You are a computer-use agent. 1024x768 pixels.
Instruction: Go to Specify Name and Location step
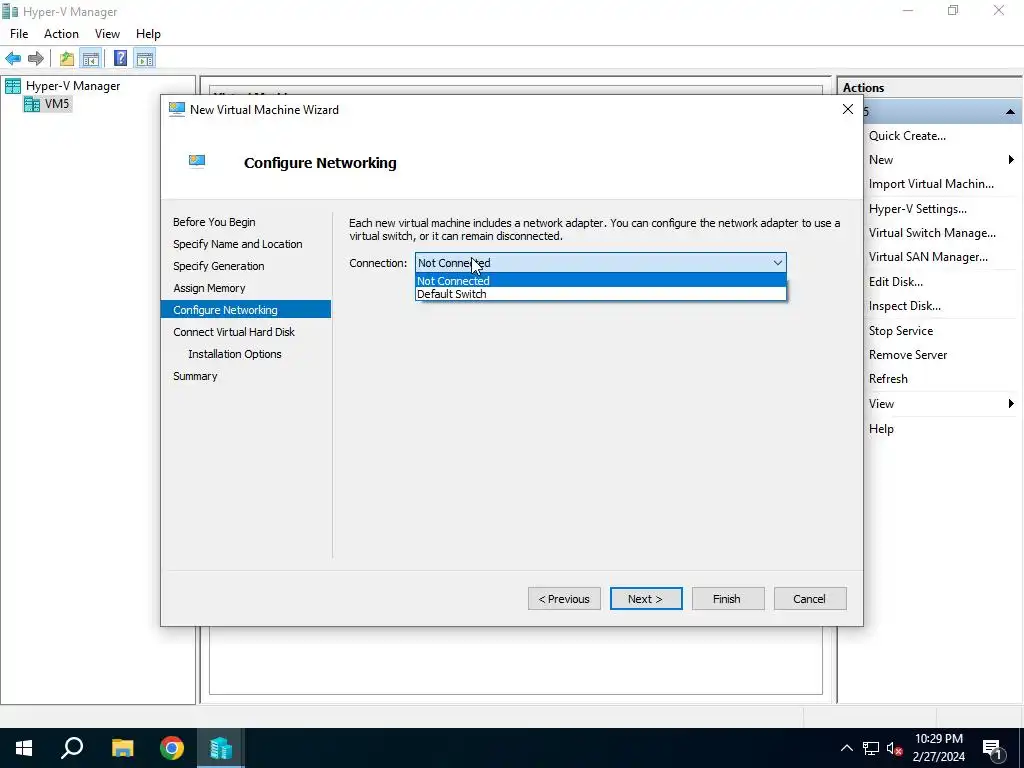click(x=238, y=244)
